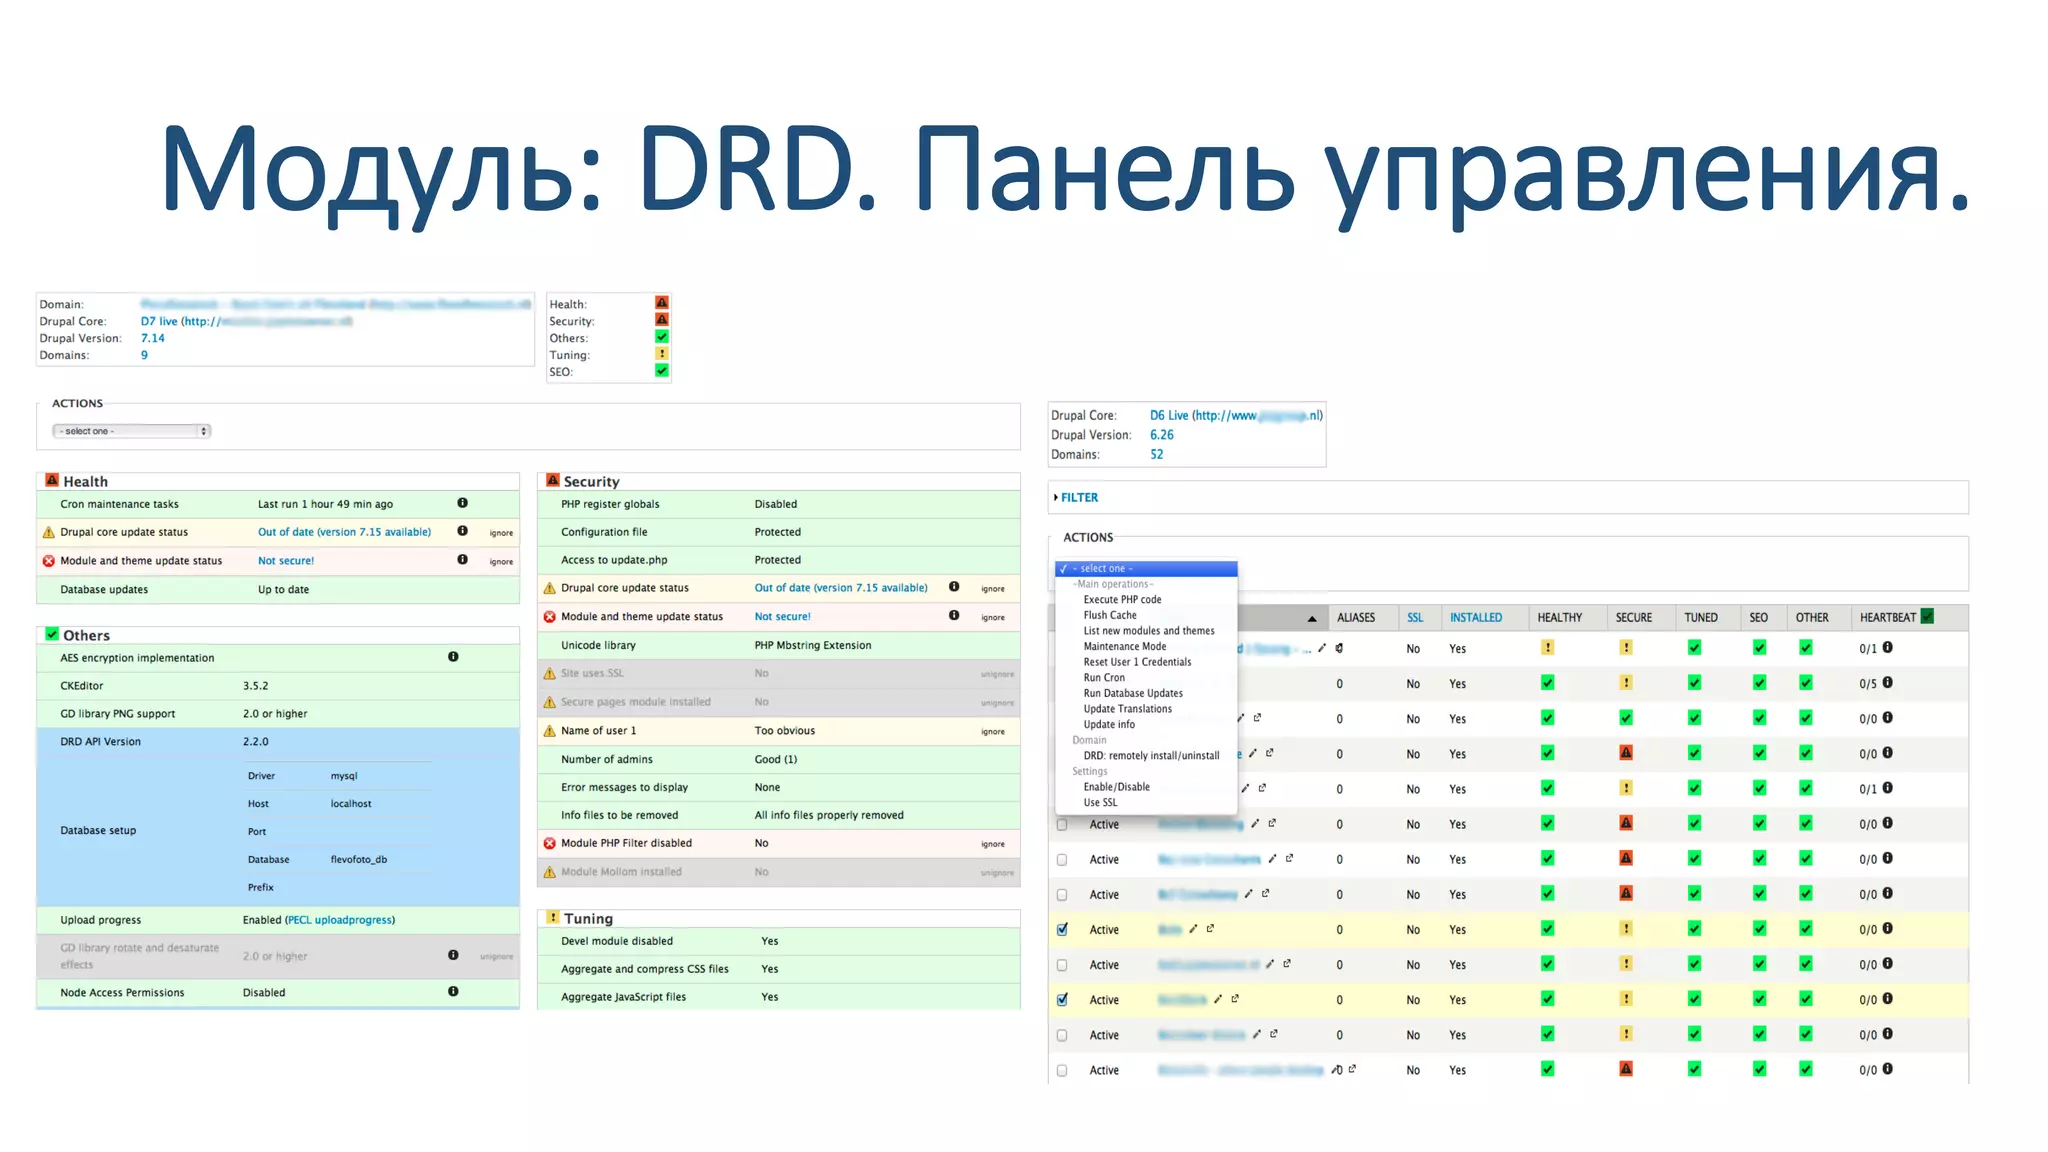Click the red error icon beside Module PHP Filter disabled
The height and width of the screenshot is (1152, 2048).
pos(549,843)
